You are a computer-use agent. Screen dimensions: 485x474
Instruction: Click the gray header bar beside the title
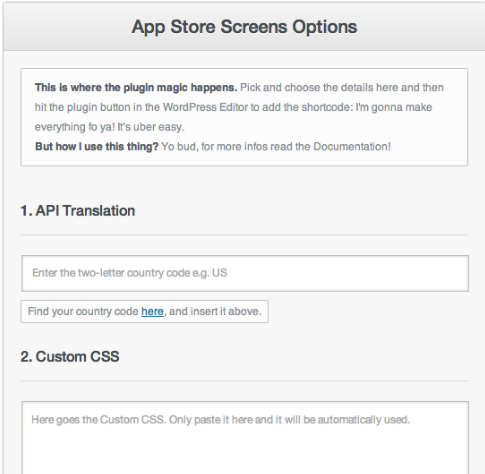click(x=420, y=27)
